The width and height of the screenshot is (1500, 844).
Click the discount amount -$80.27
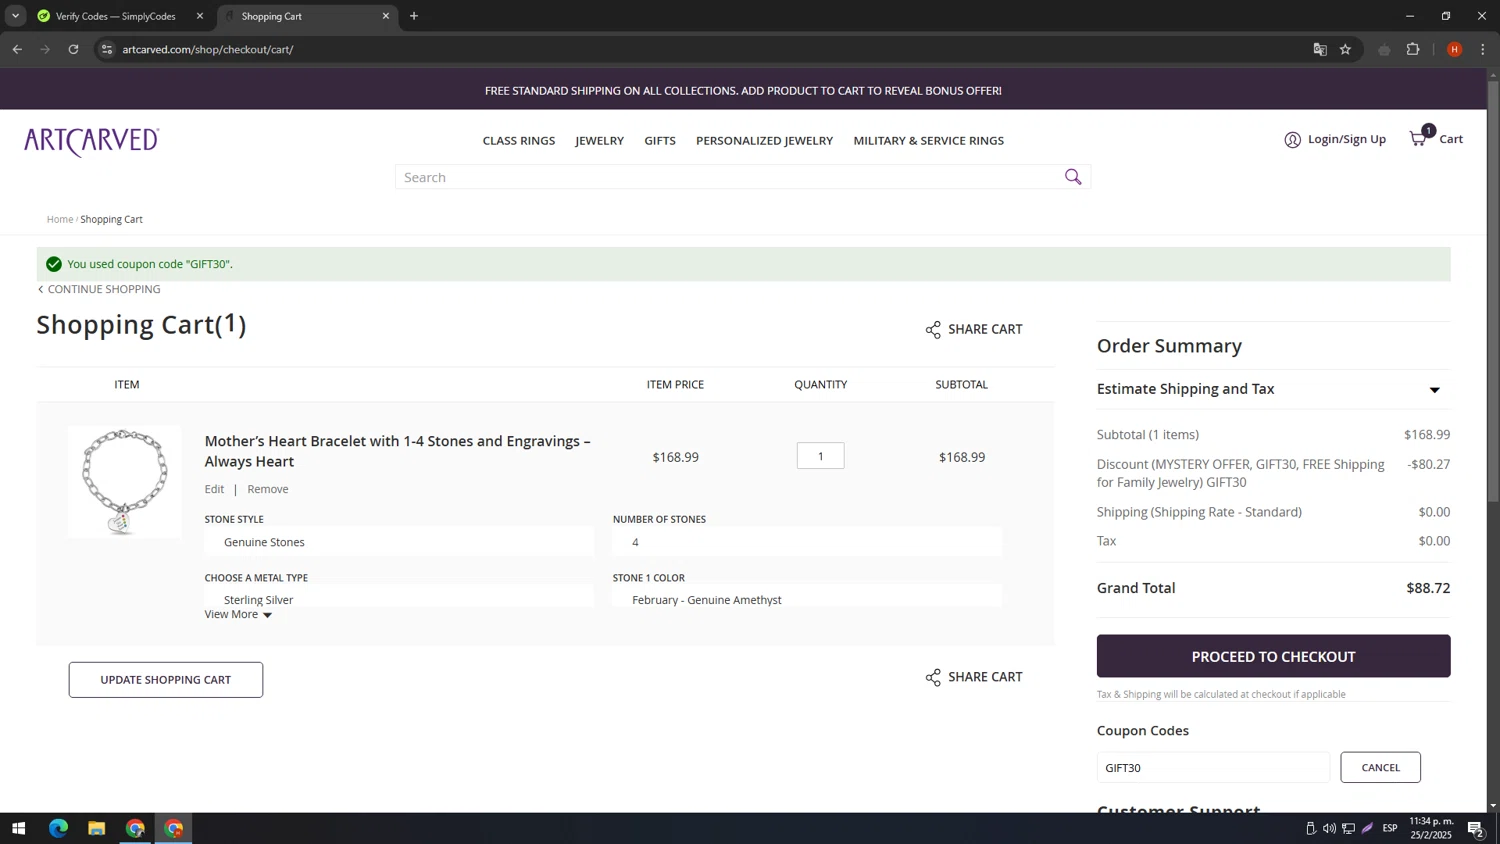(1428, 464)
